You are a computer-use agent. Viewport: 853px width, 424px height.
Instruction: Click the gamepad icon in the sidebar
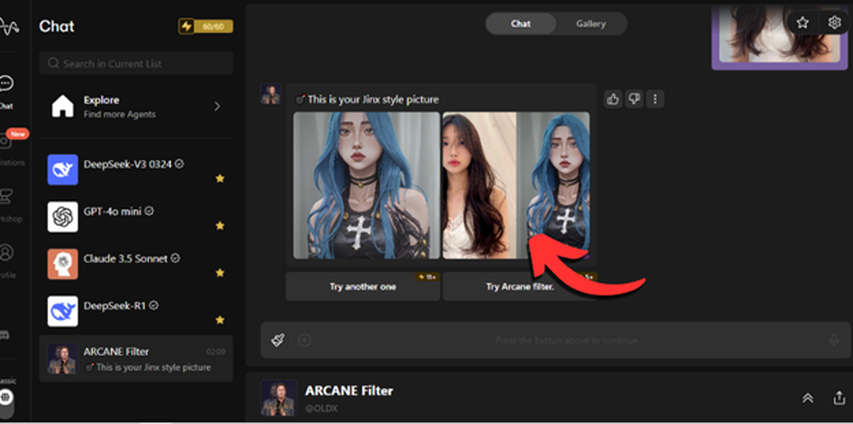pyautogui.click(x=4, y=335)
